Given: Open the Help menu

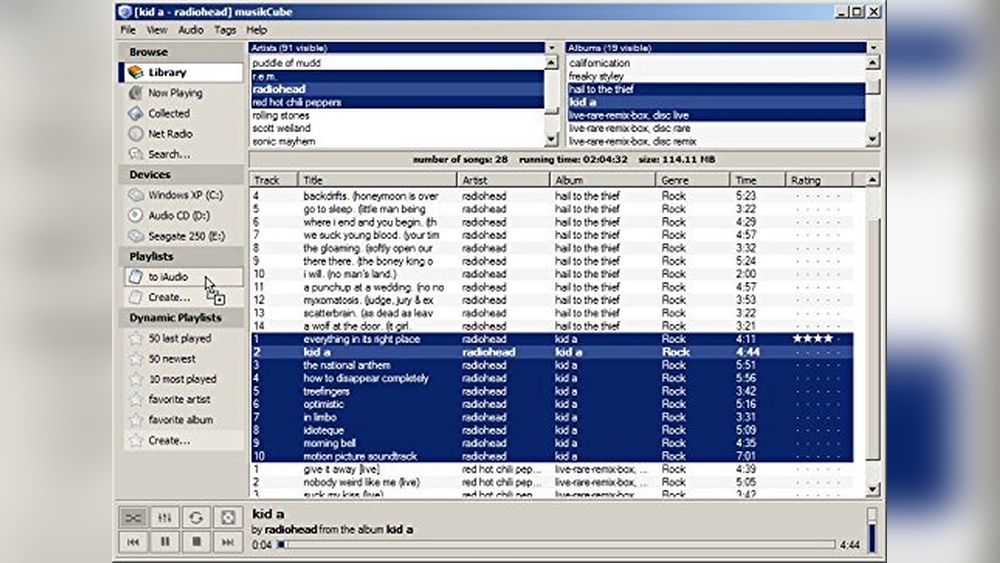Looking at the screenshot, I should pos(256,30).
